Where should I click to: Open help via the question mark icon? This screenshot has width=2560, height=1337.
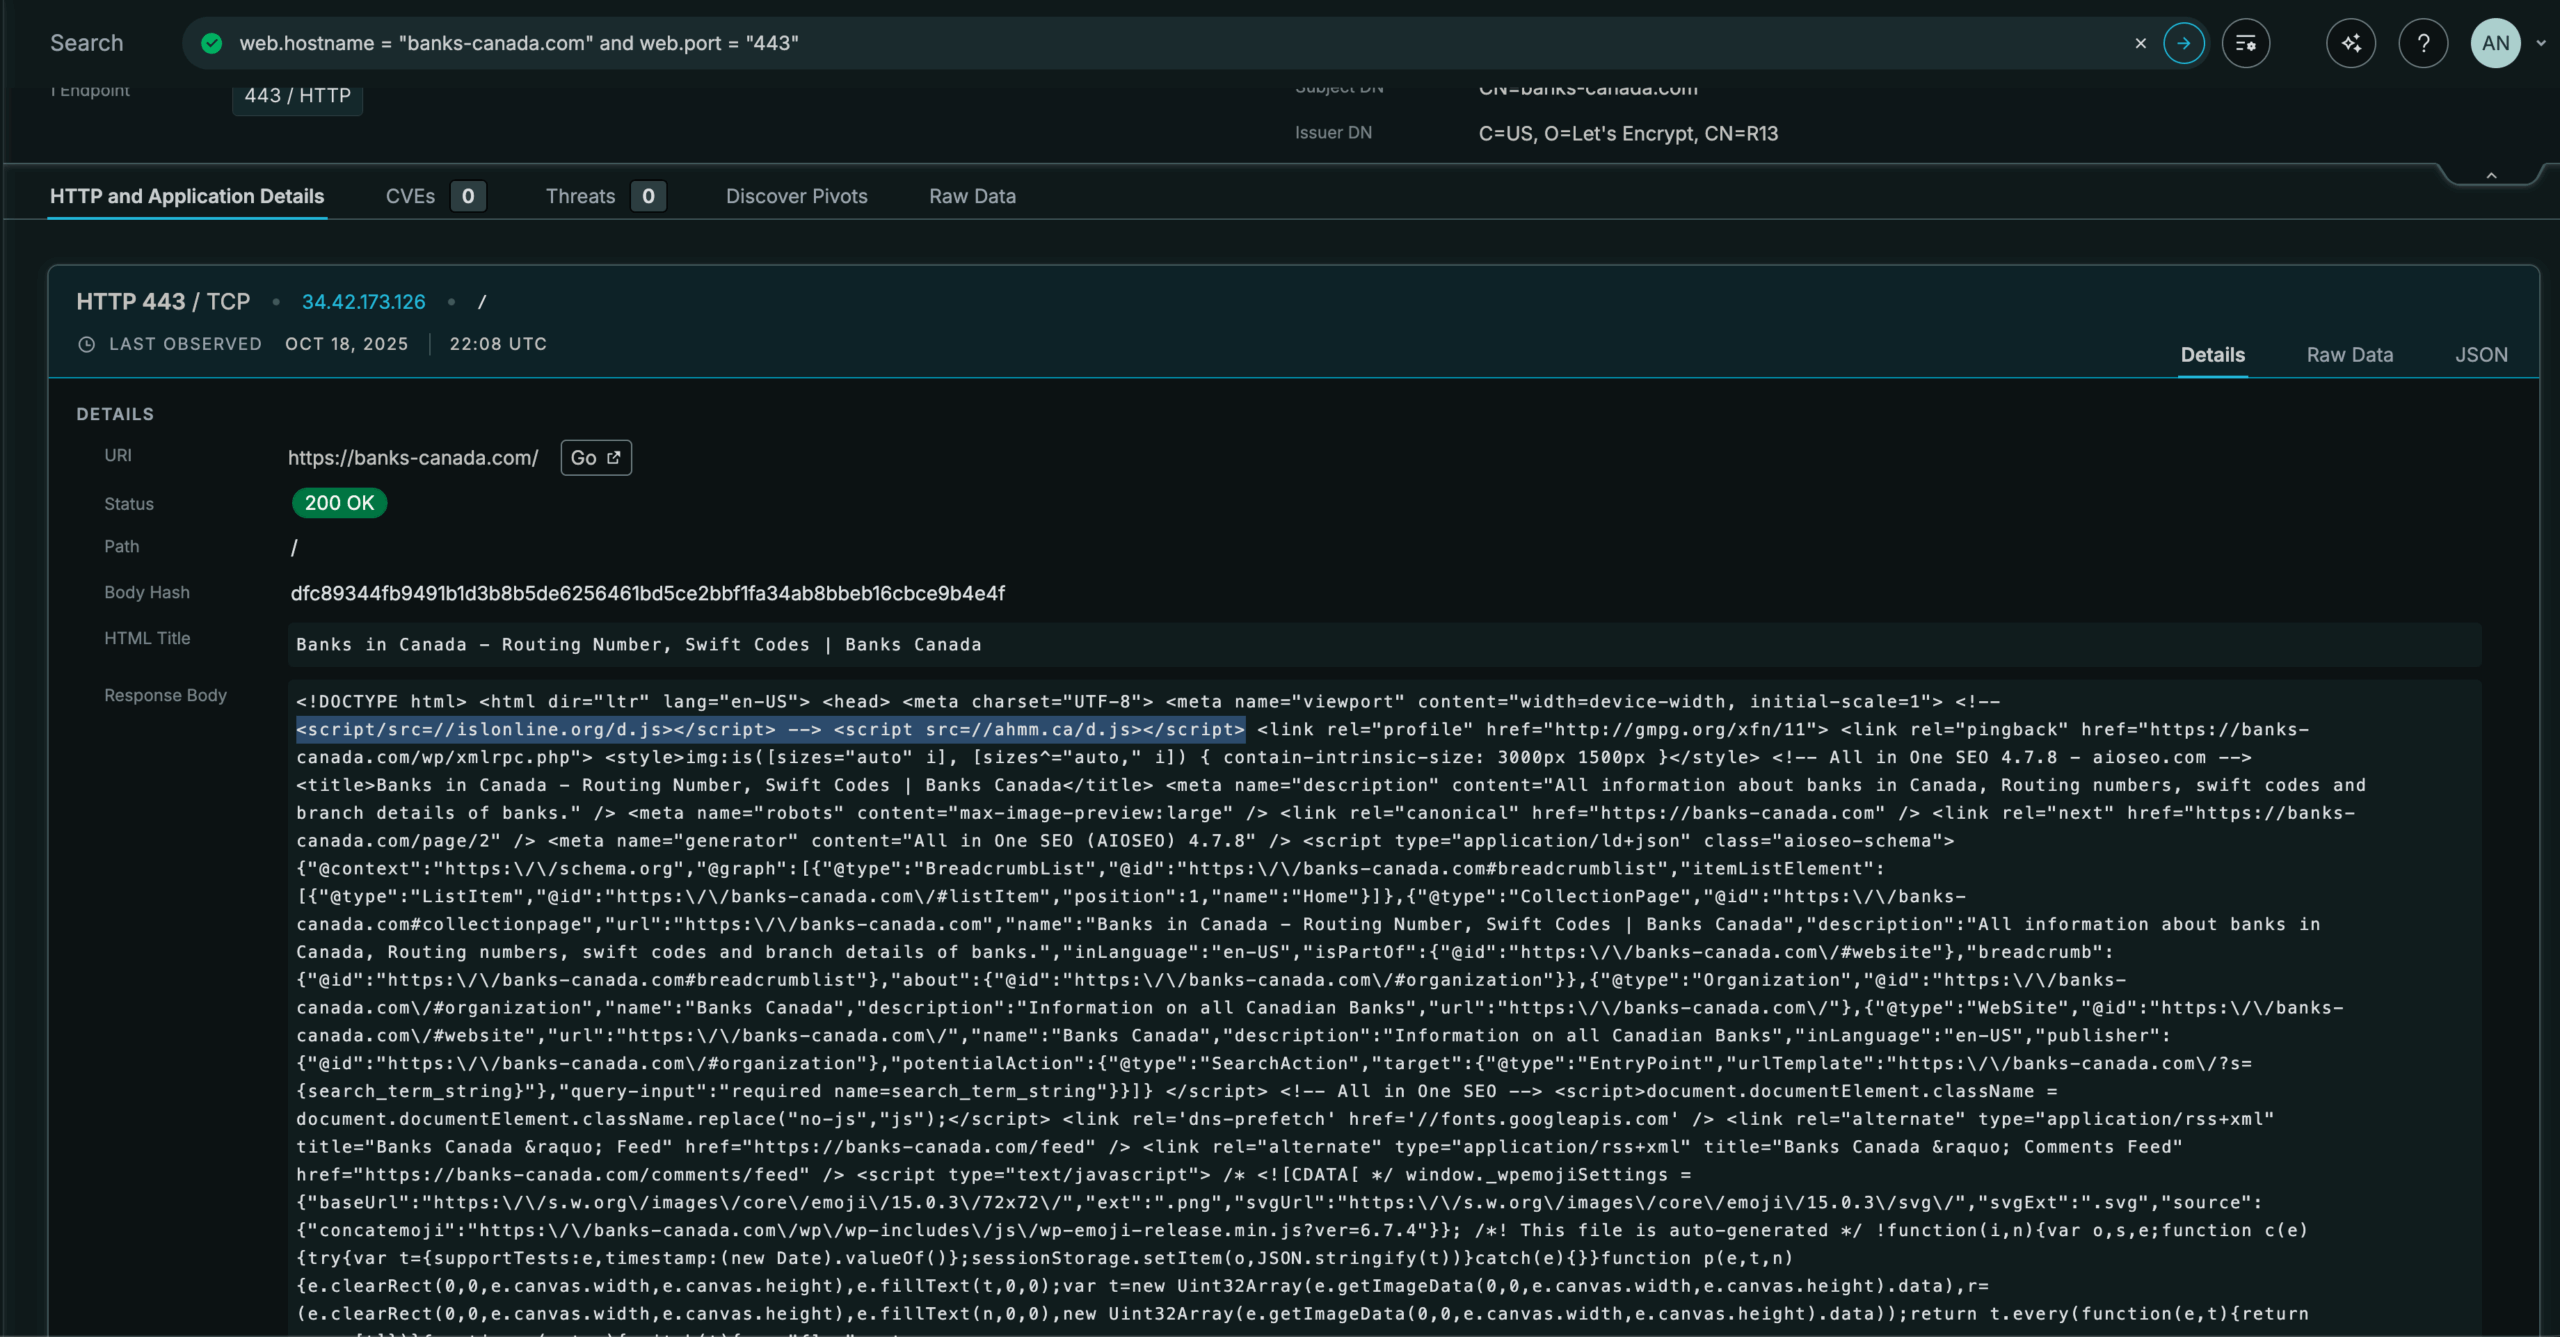[2424, 43]
